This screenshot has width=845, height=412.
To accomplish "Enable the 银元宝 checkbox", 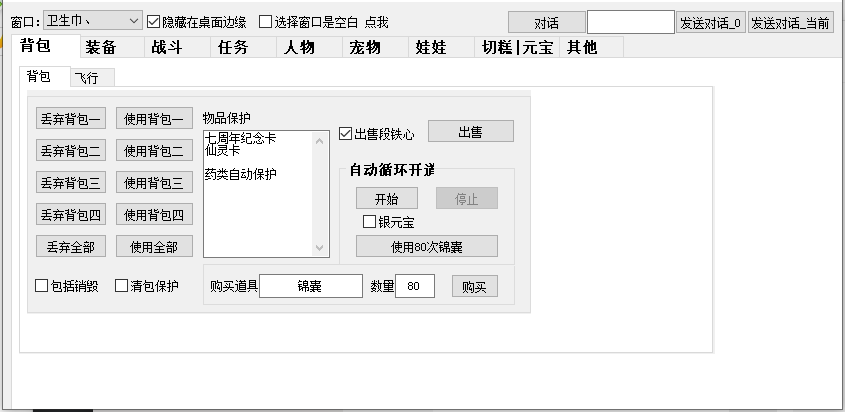I will [369, 221].
